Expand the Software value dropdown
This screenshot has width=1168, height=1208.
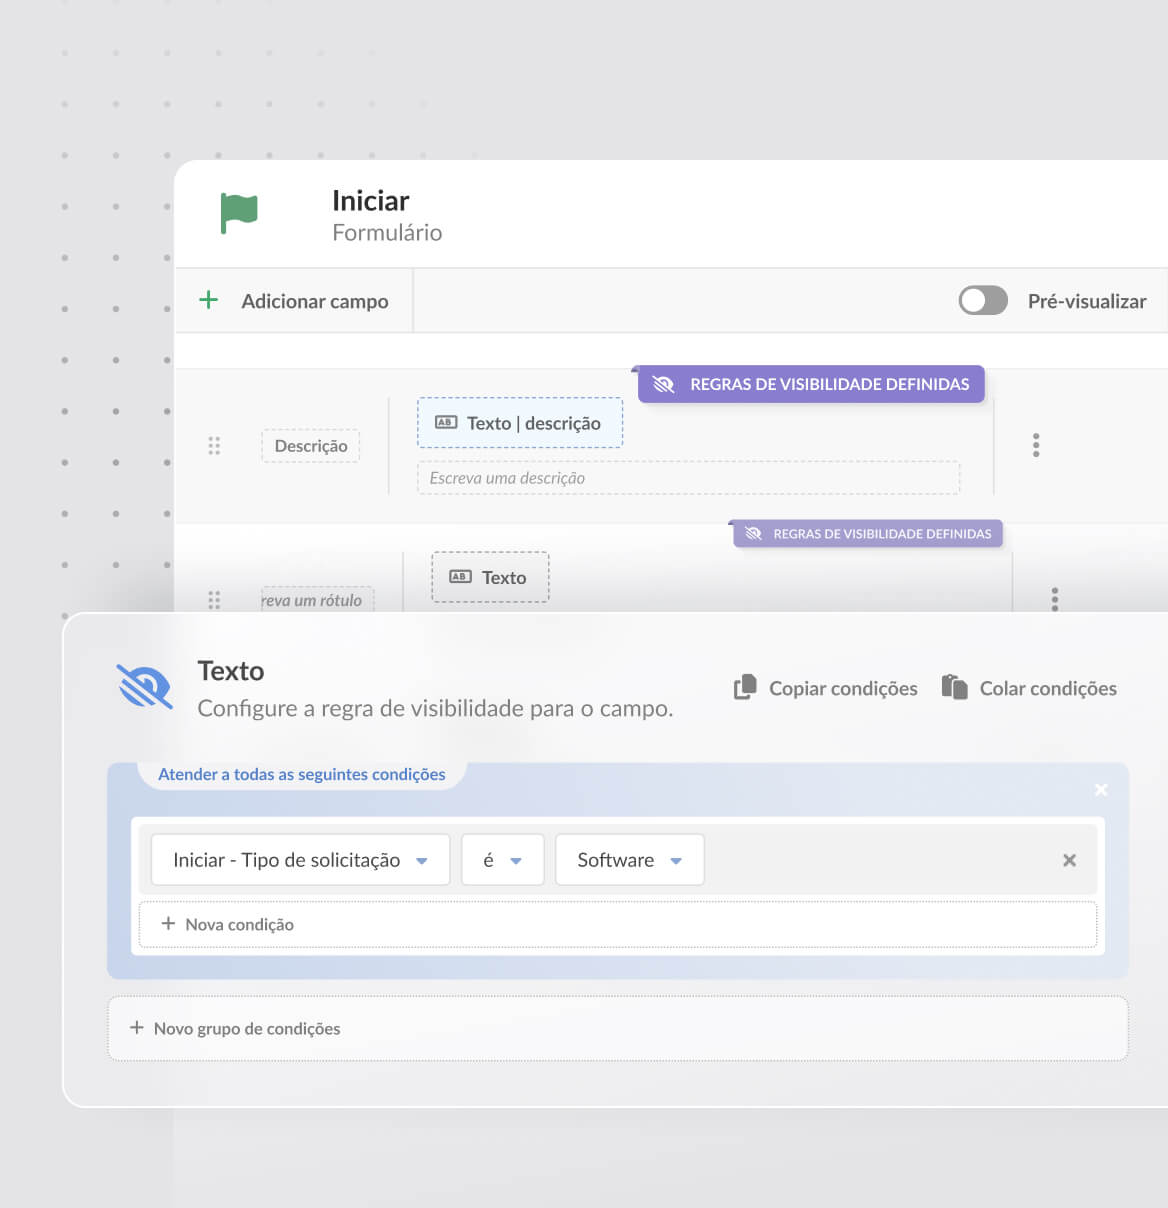coord(629,860)
